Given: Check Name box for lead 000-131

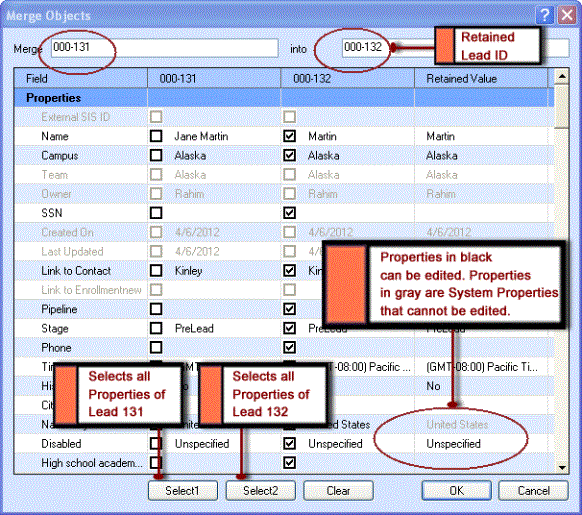Looking at the screenshot, I should tap(156, 136).
